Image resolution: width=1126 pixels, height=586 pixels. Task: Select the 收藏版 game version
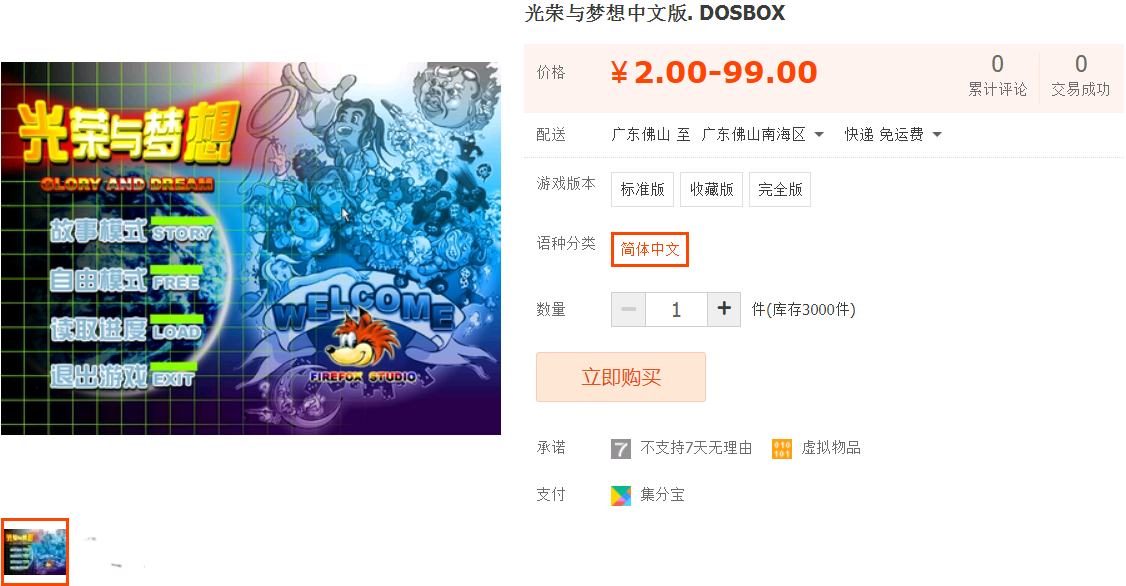click(712, 190)
